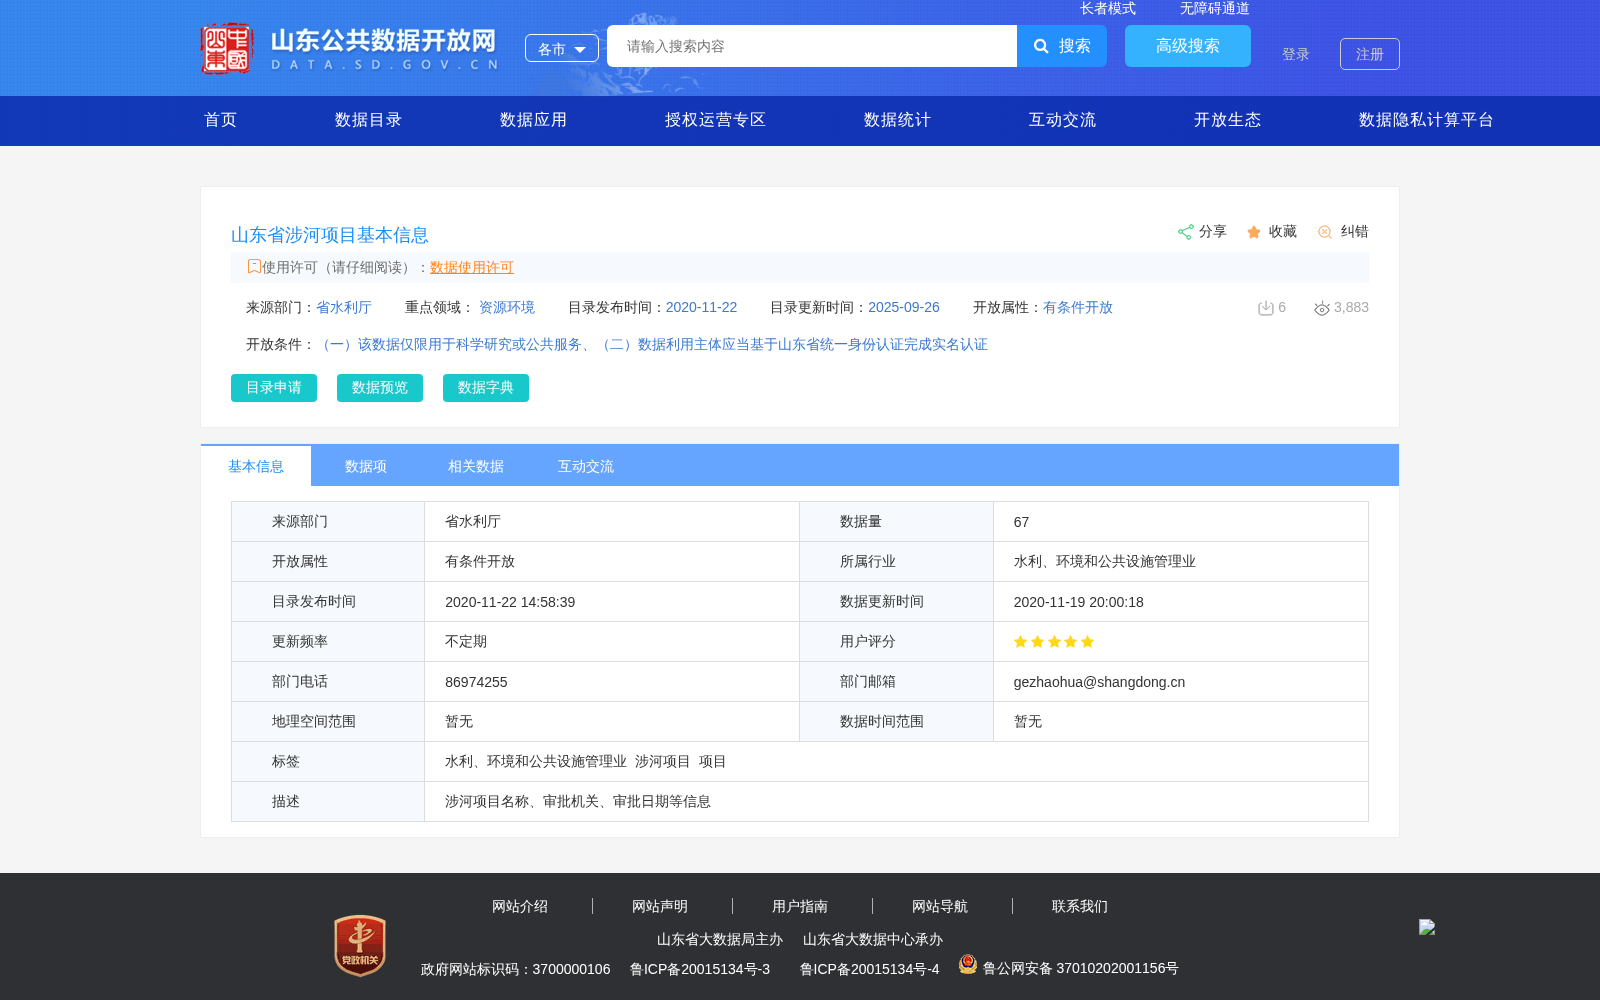Screen dimensions: 1600x1000
Task: Click the police shield icon in the footer
Action: [x=968, y=964]
